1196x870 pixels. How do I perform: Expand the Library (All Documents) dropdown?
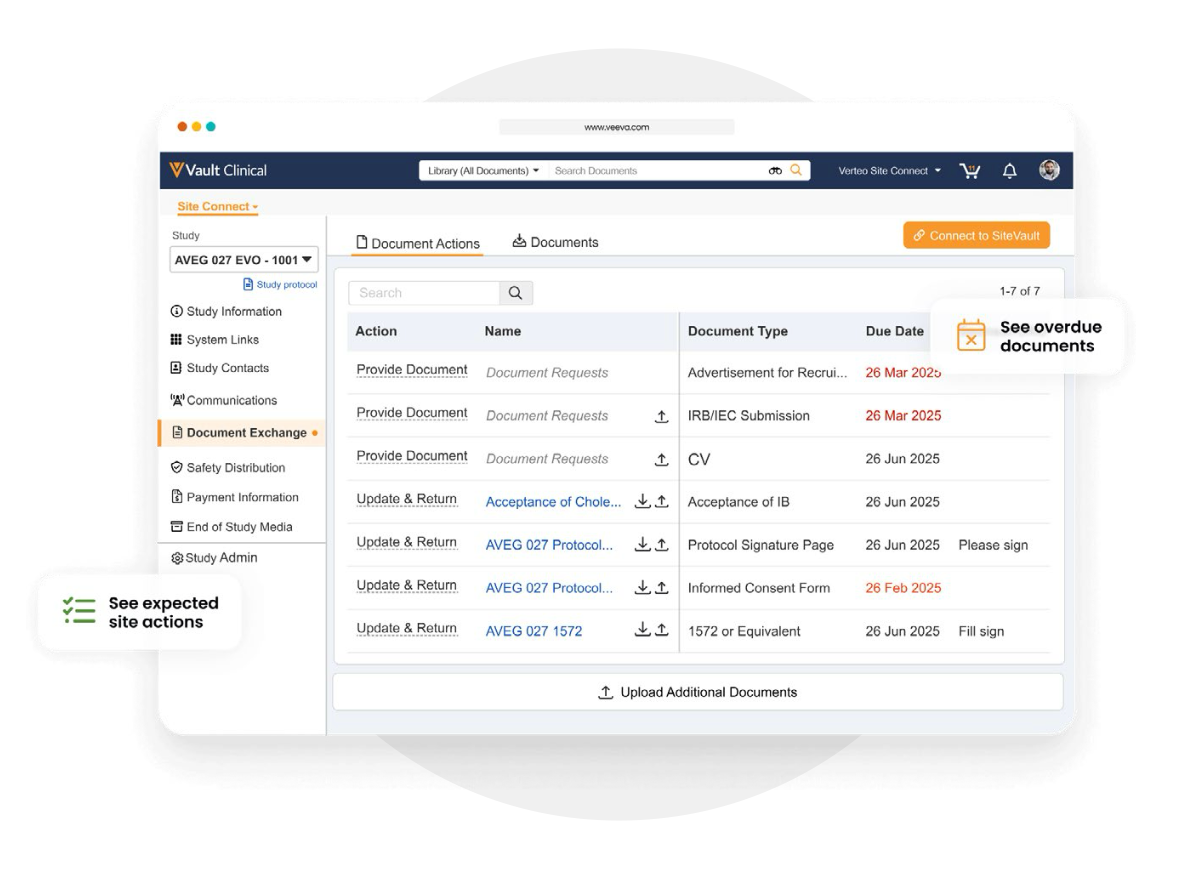(483, 171)
